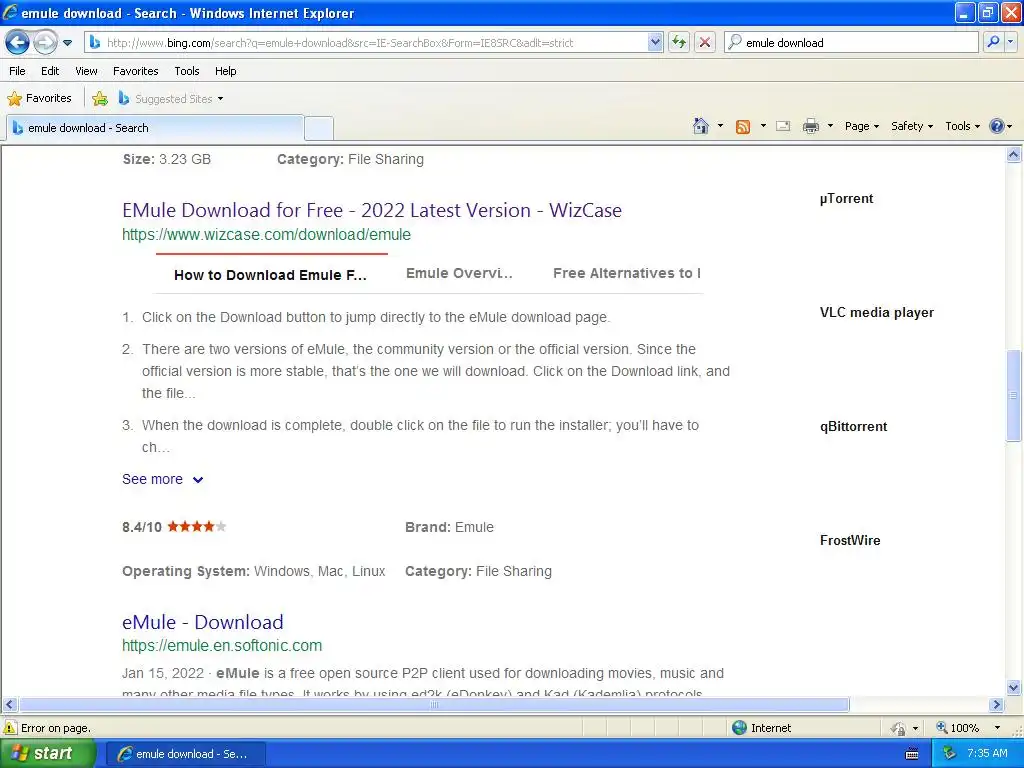Expand the Home button dropdown arrow
Viewport: 1024px width, 768px height.
pos(720,126)
